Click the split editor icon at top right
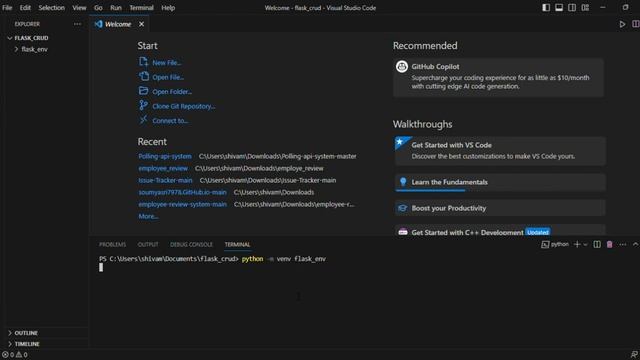 click(x=636, y=24)
